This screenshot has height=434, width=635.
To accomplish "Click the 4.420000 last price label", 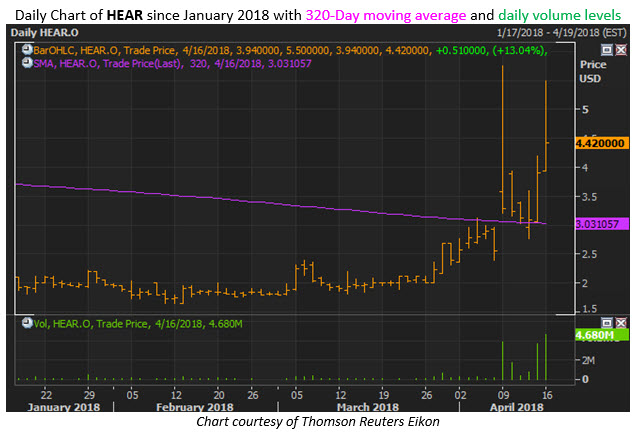I will pos(601,143).
